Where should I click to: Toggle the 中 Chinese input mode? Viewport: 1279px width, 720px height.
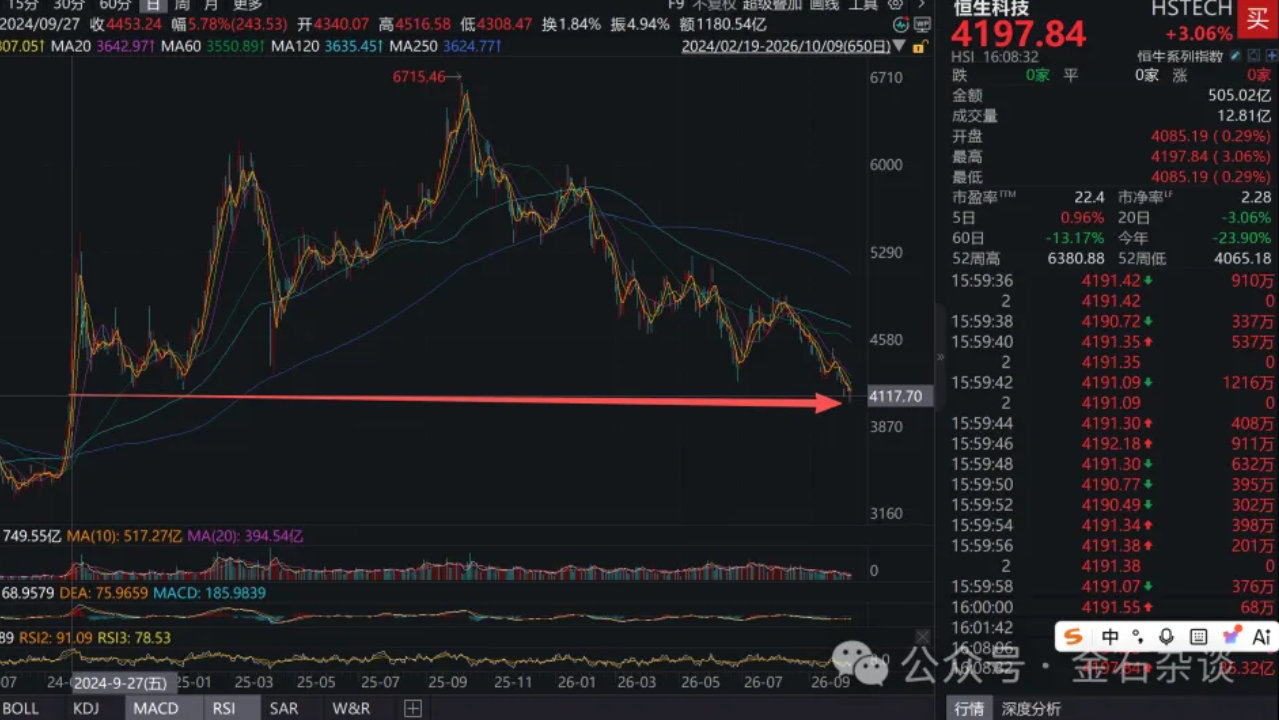1111,636
